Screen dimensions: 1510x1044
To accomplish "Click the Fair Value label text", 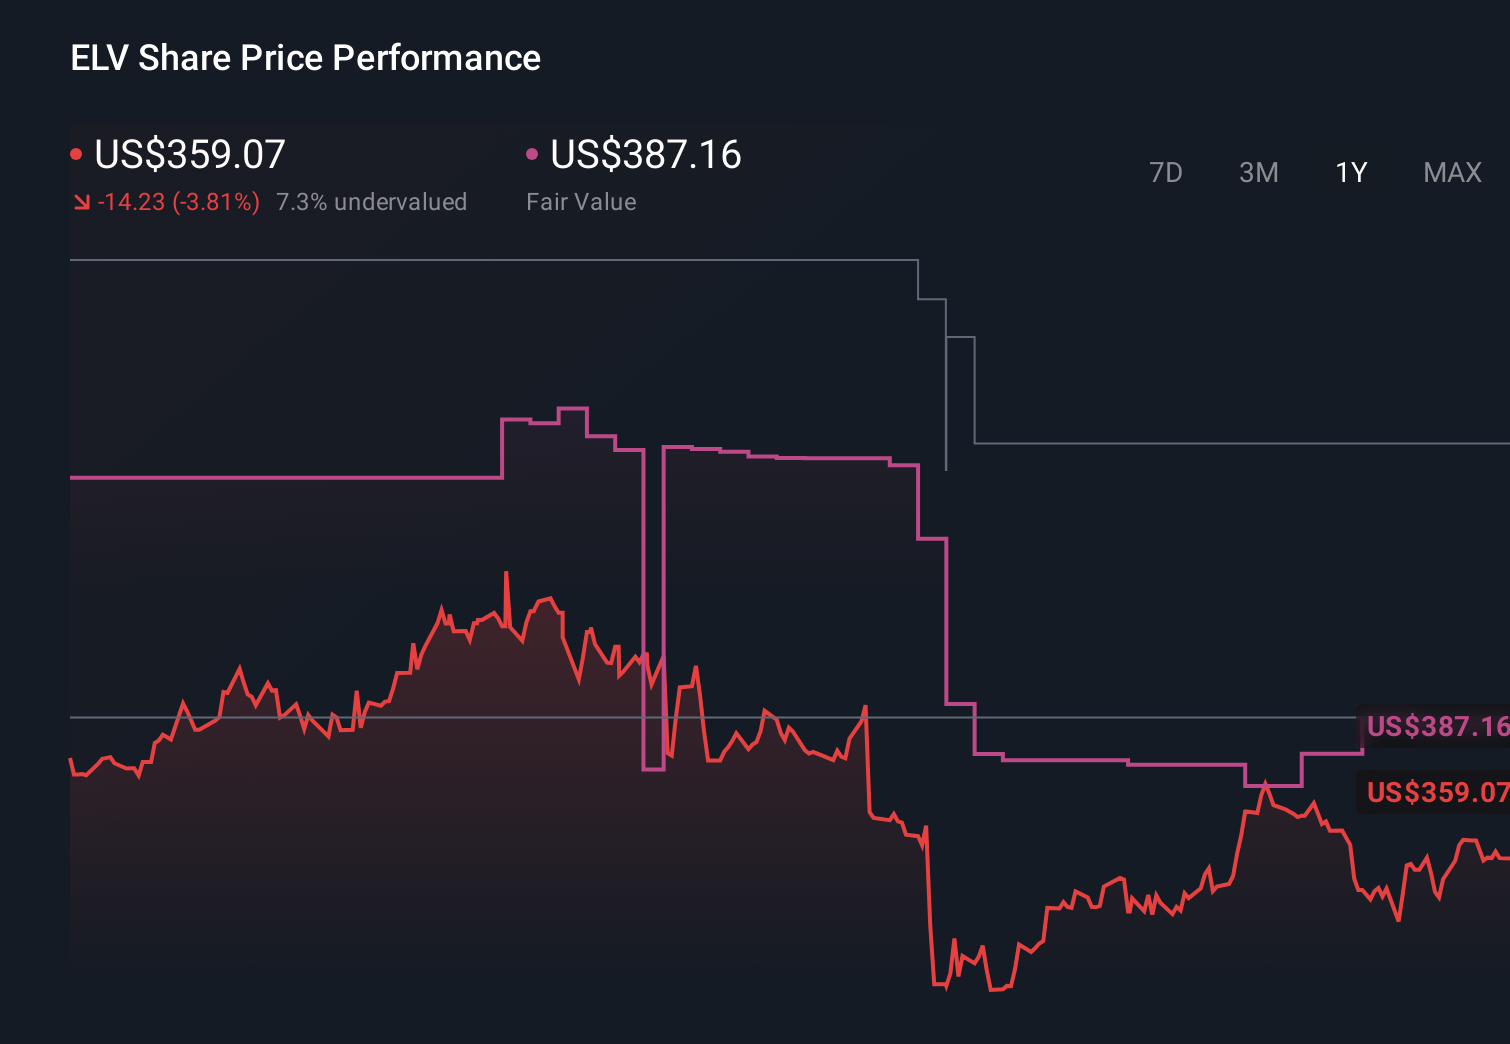I will click(x=580, y=201).
